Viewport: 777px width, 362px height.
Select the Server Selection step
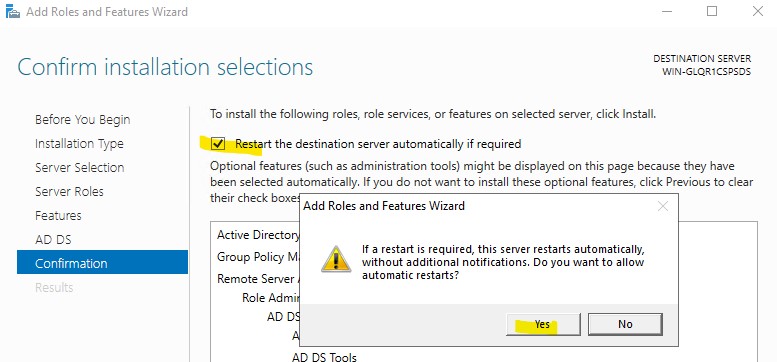79,167
